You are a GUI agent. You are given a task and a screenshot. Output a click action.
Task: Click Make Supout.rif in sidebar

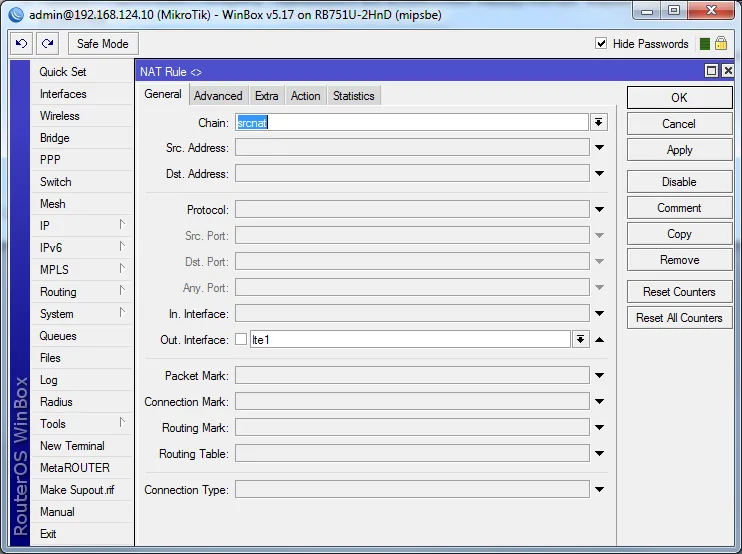point(81,490)
